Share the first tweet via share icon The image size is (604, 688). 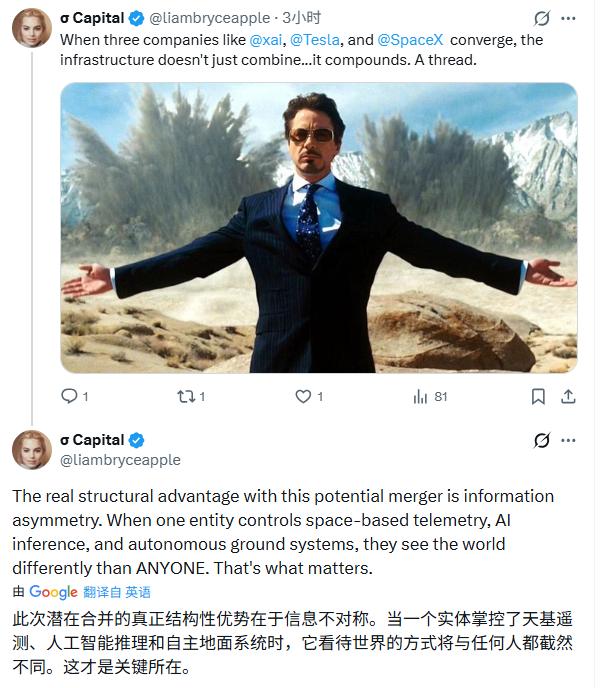568,396
